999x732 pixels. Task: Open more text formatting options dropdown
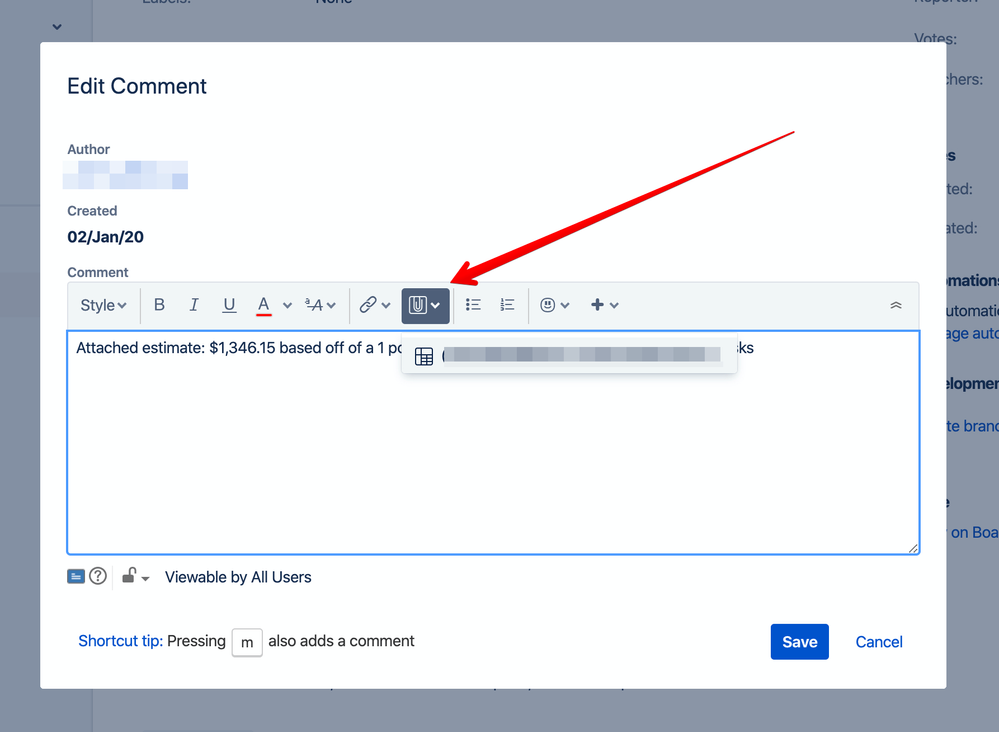tap(320, 305)
